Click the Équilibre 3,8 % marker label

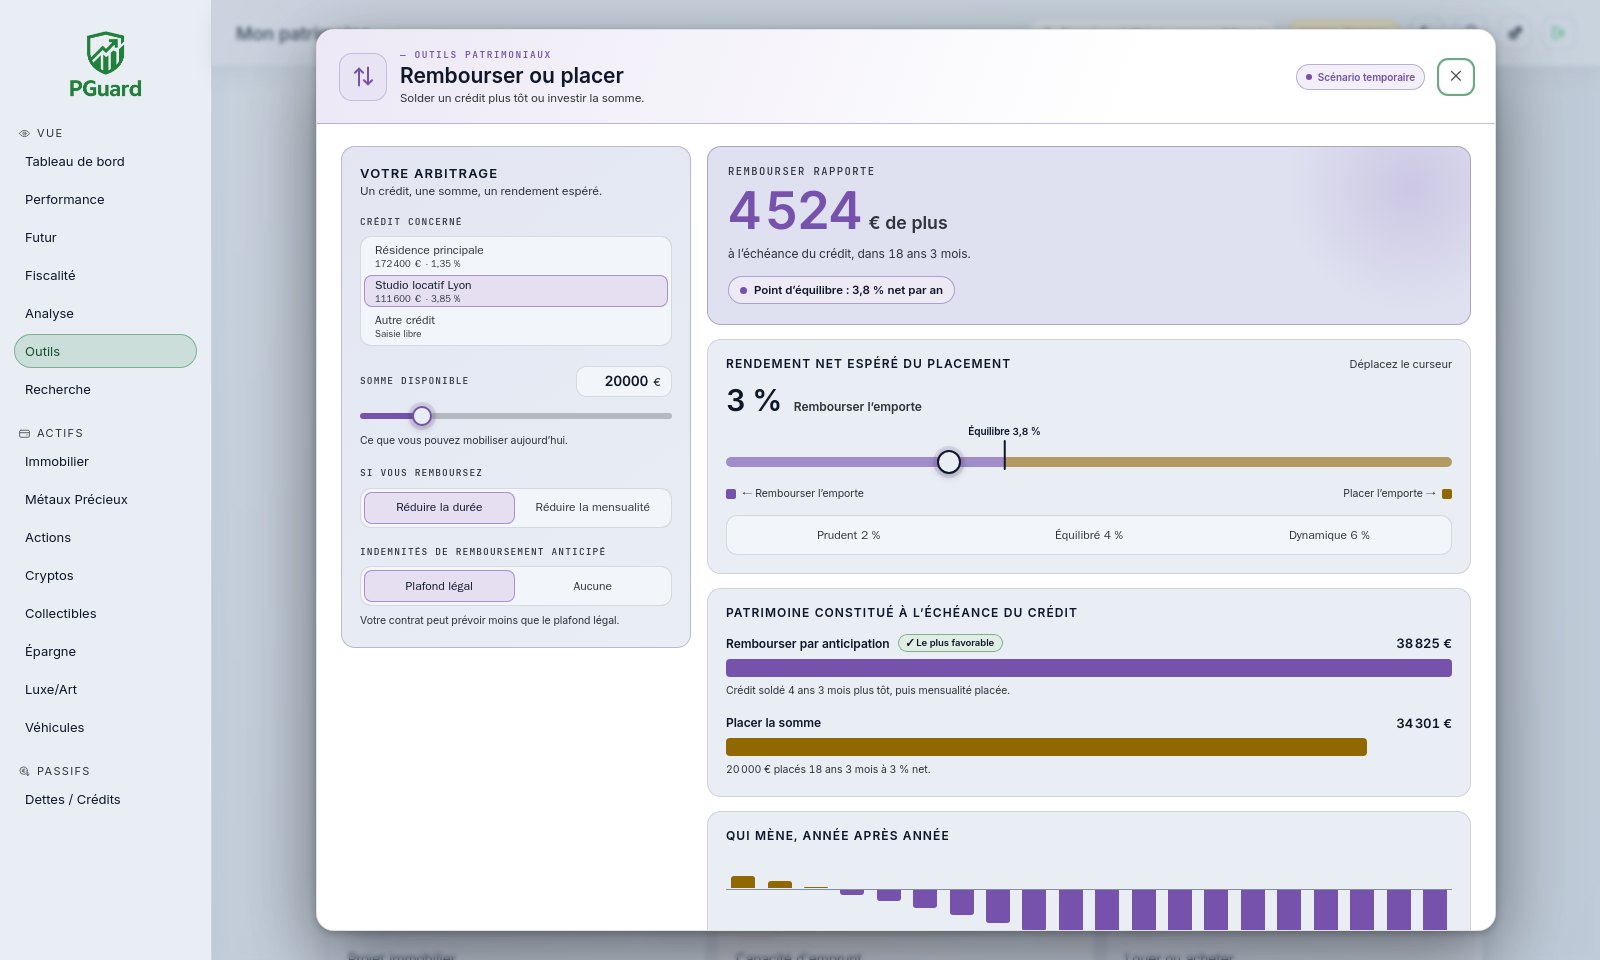[1004, 432]
